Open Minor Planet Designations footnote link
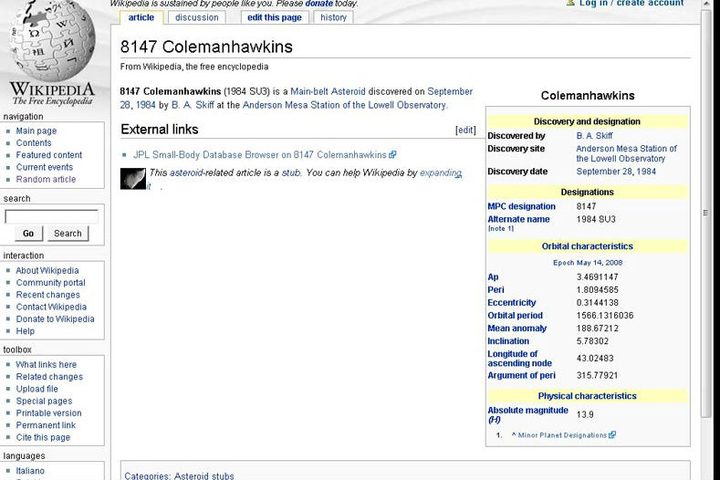720x480 pixels. point(562,435)
